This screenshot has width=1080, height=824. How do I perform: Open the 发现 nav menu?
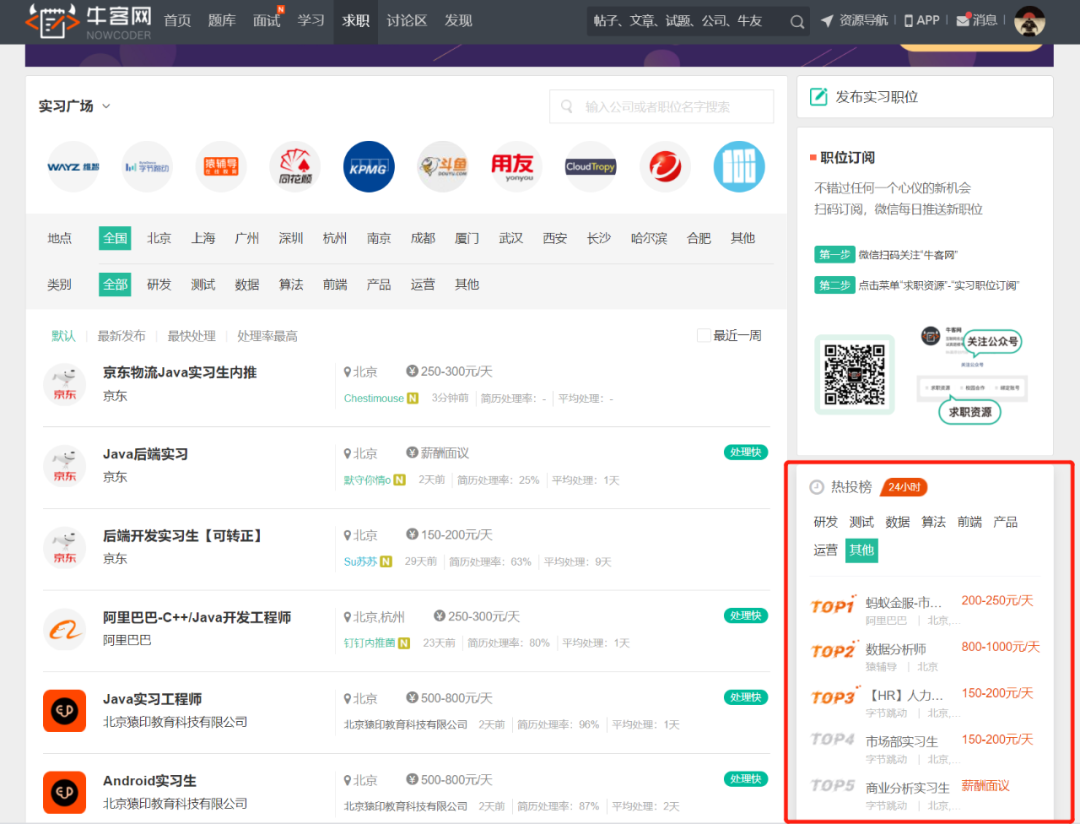tap(458, 21)
